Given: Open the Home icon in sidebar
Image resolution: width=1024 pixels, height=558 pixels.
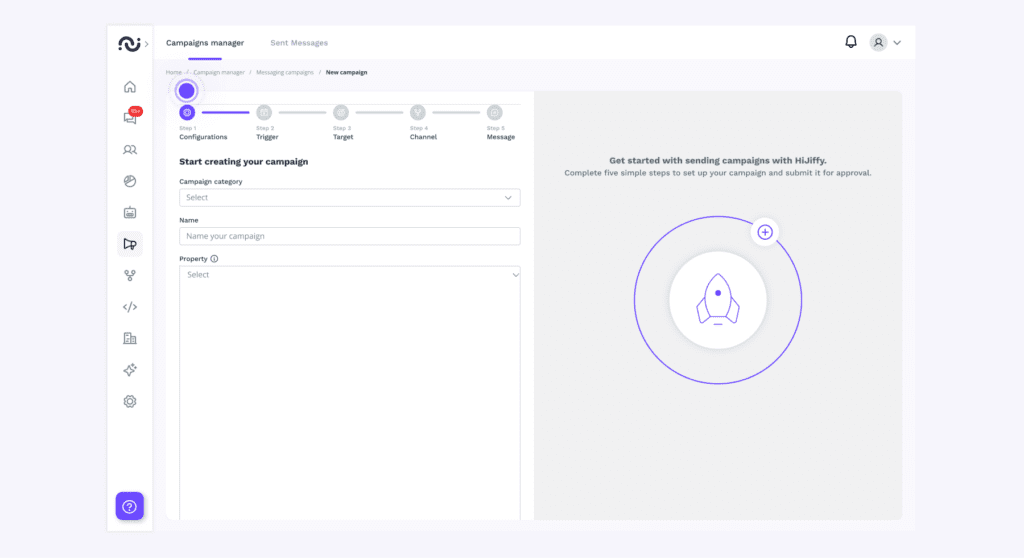Looking at the screenshot, I should [x=129, y=87].
